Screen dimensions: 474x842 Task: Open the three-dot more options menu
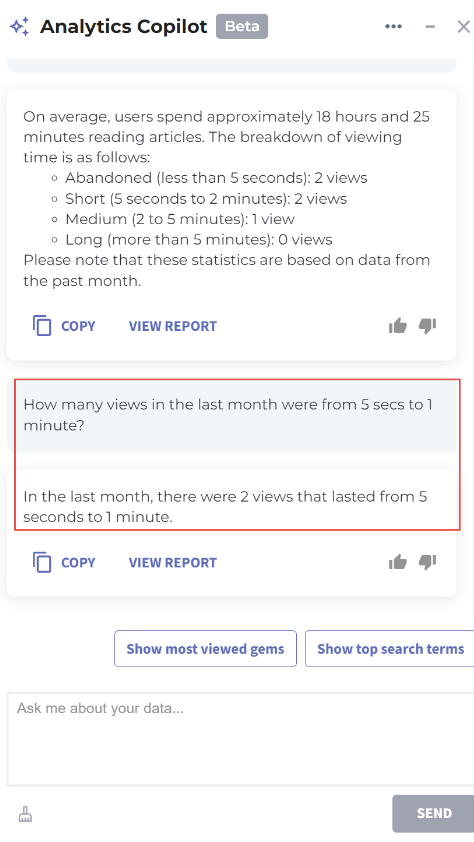393,26
